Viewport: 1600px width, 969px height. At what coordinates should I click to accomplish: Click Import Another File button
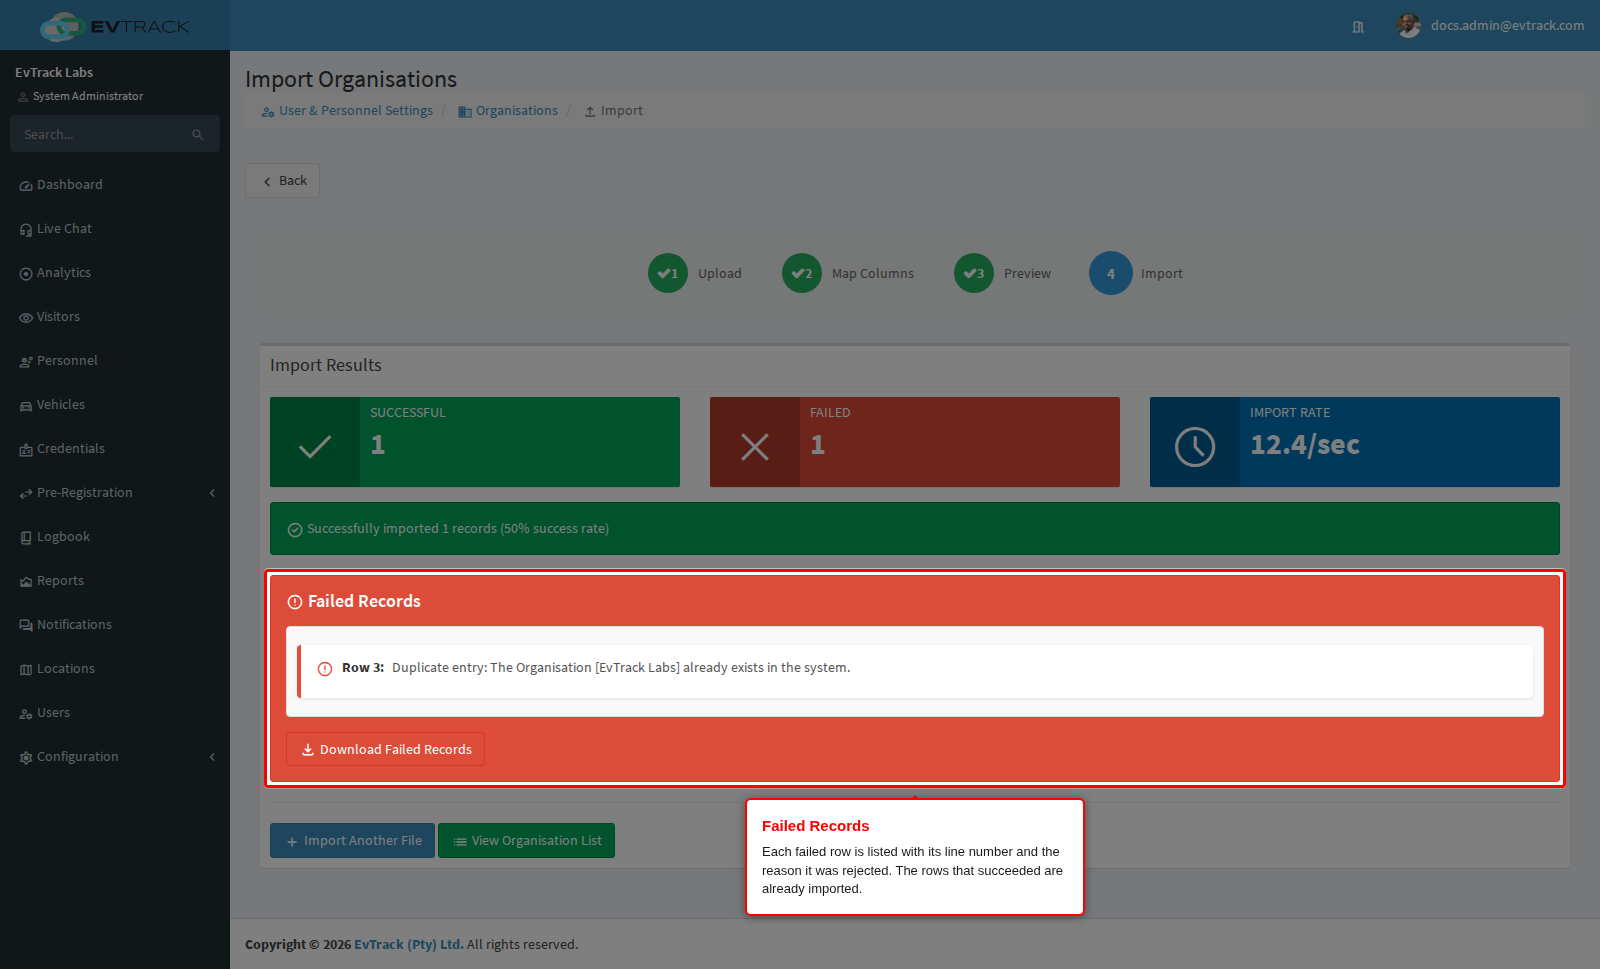pos(352,841)
